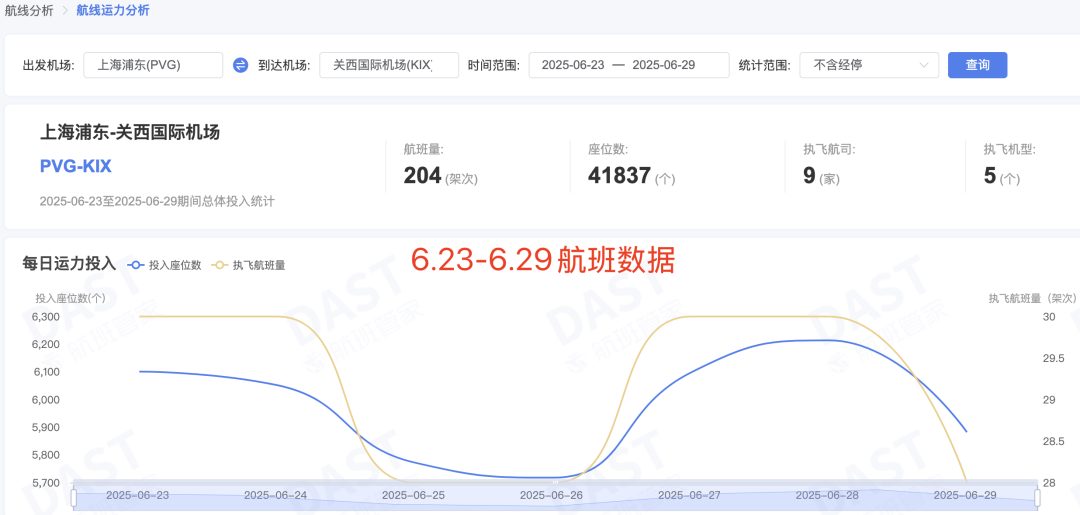Click the 2025-06-25 axis label
The height and width of the screenshot is (515, 1080).
(x=413, y=495)
